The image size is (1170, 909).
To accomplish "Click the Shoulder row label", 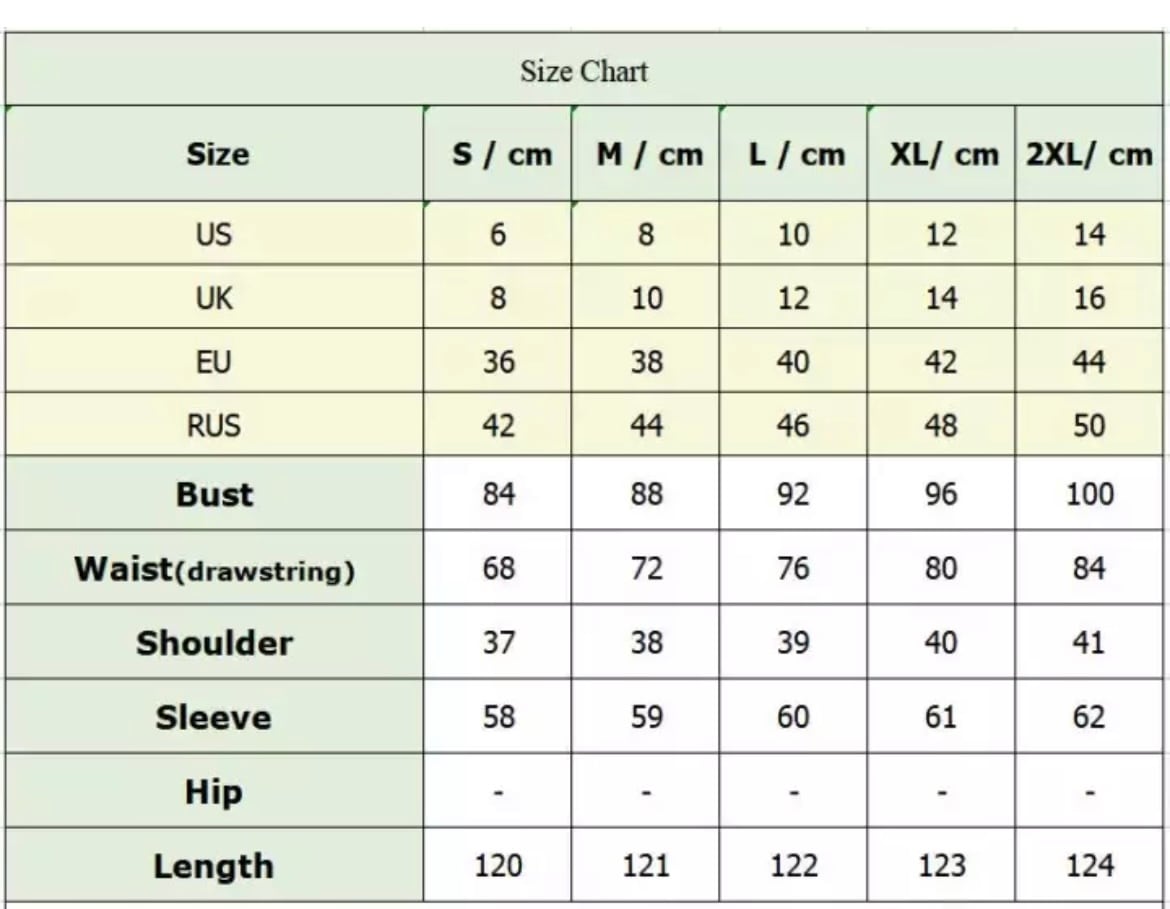I will (215, 642).
